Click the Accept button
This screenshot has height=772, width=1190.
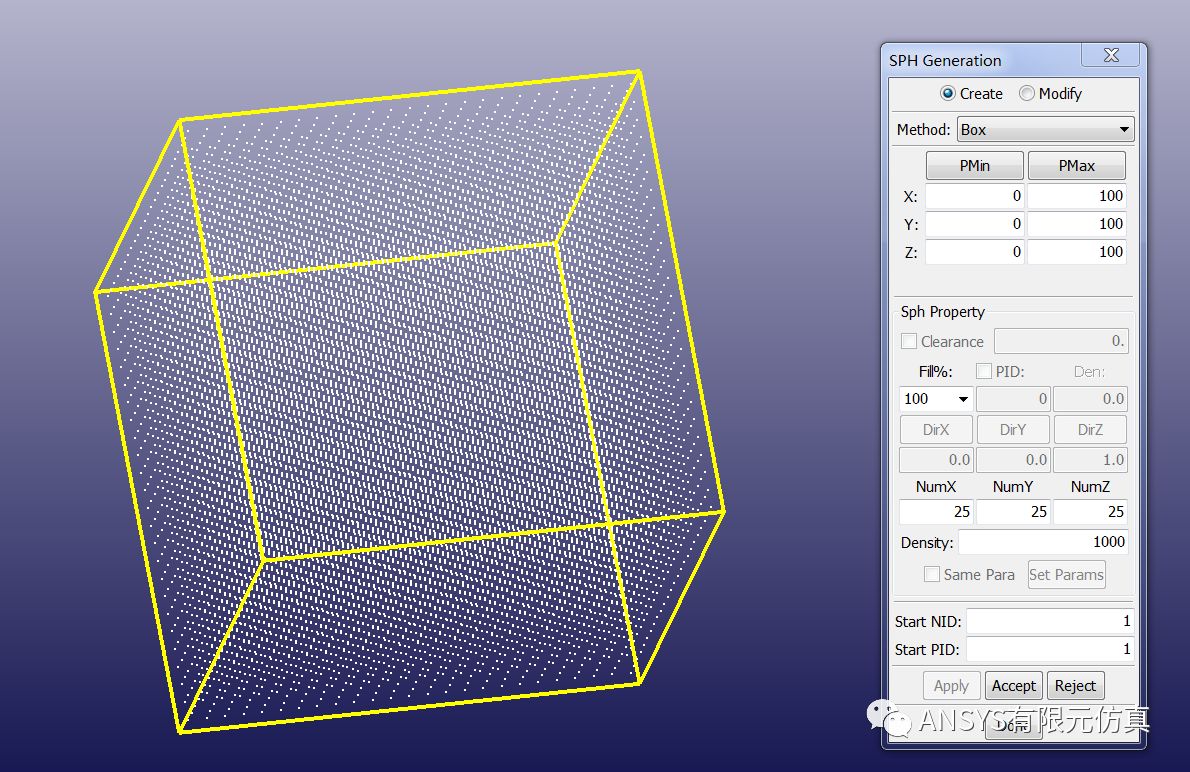(1014, 685)
